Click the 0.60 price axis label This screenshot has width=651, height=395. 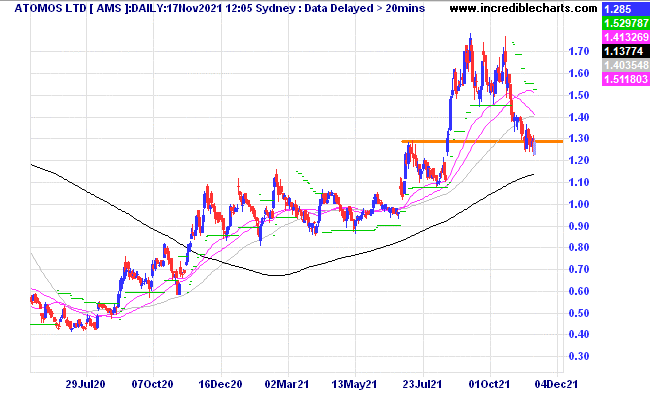tap(579, 291)
